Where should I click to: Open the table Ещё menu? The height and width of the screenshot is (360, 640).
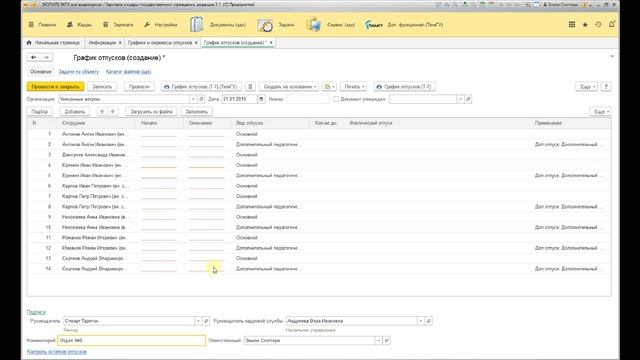(x=600, y=111)
